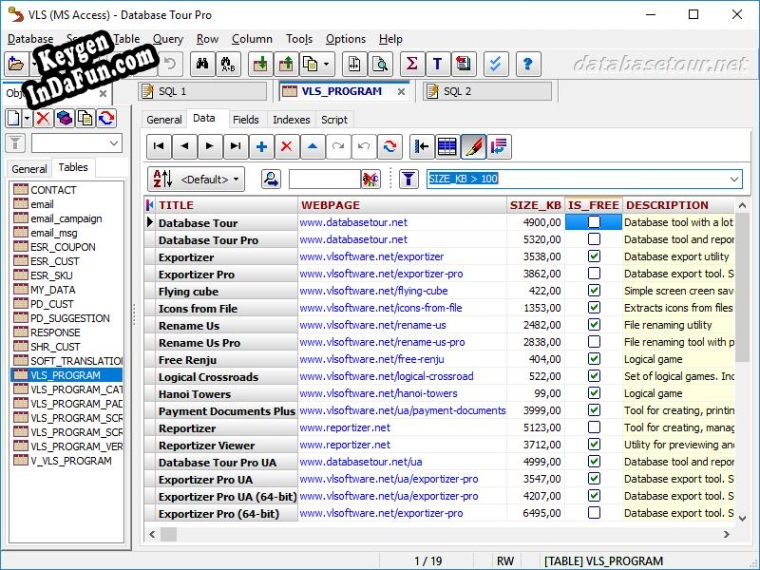This screenshot has height=570, width=760.
Task: Open the Column menu
Action: 252,39
